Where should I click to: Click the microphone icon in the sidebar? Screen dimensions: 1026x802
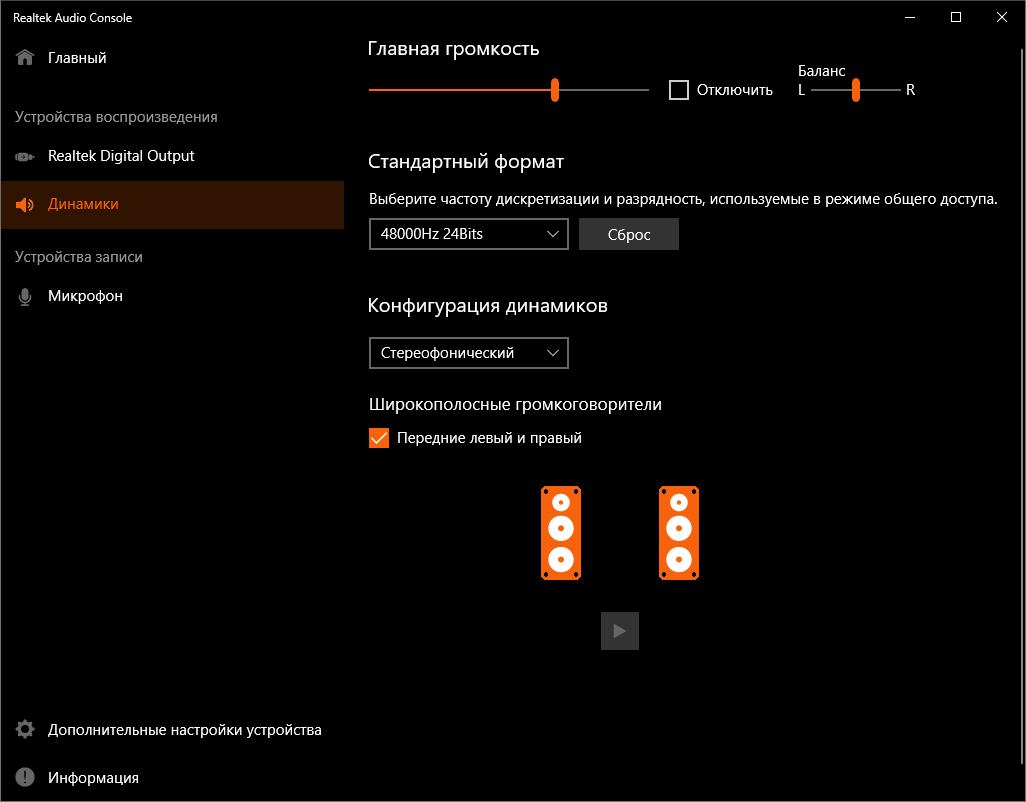coord(25,297)
